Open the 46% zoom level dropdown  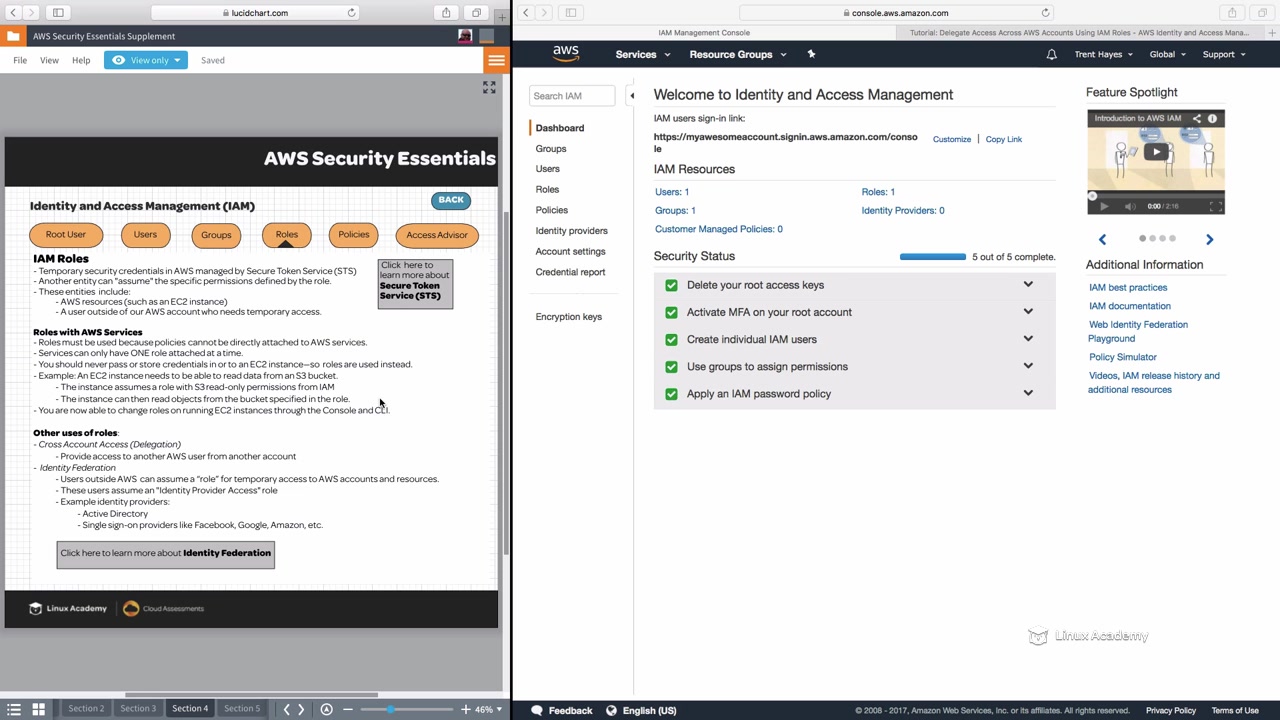click(x=488, y=709)
